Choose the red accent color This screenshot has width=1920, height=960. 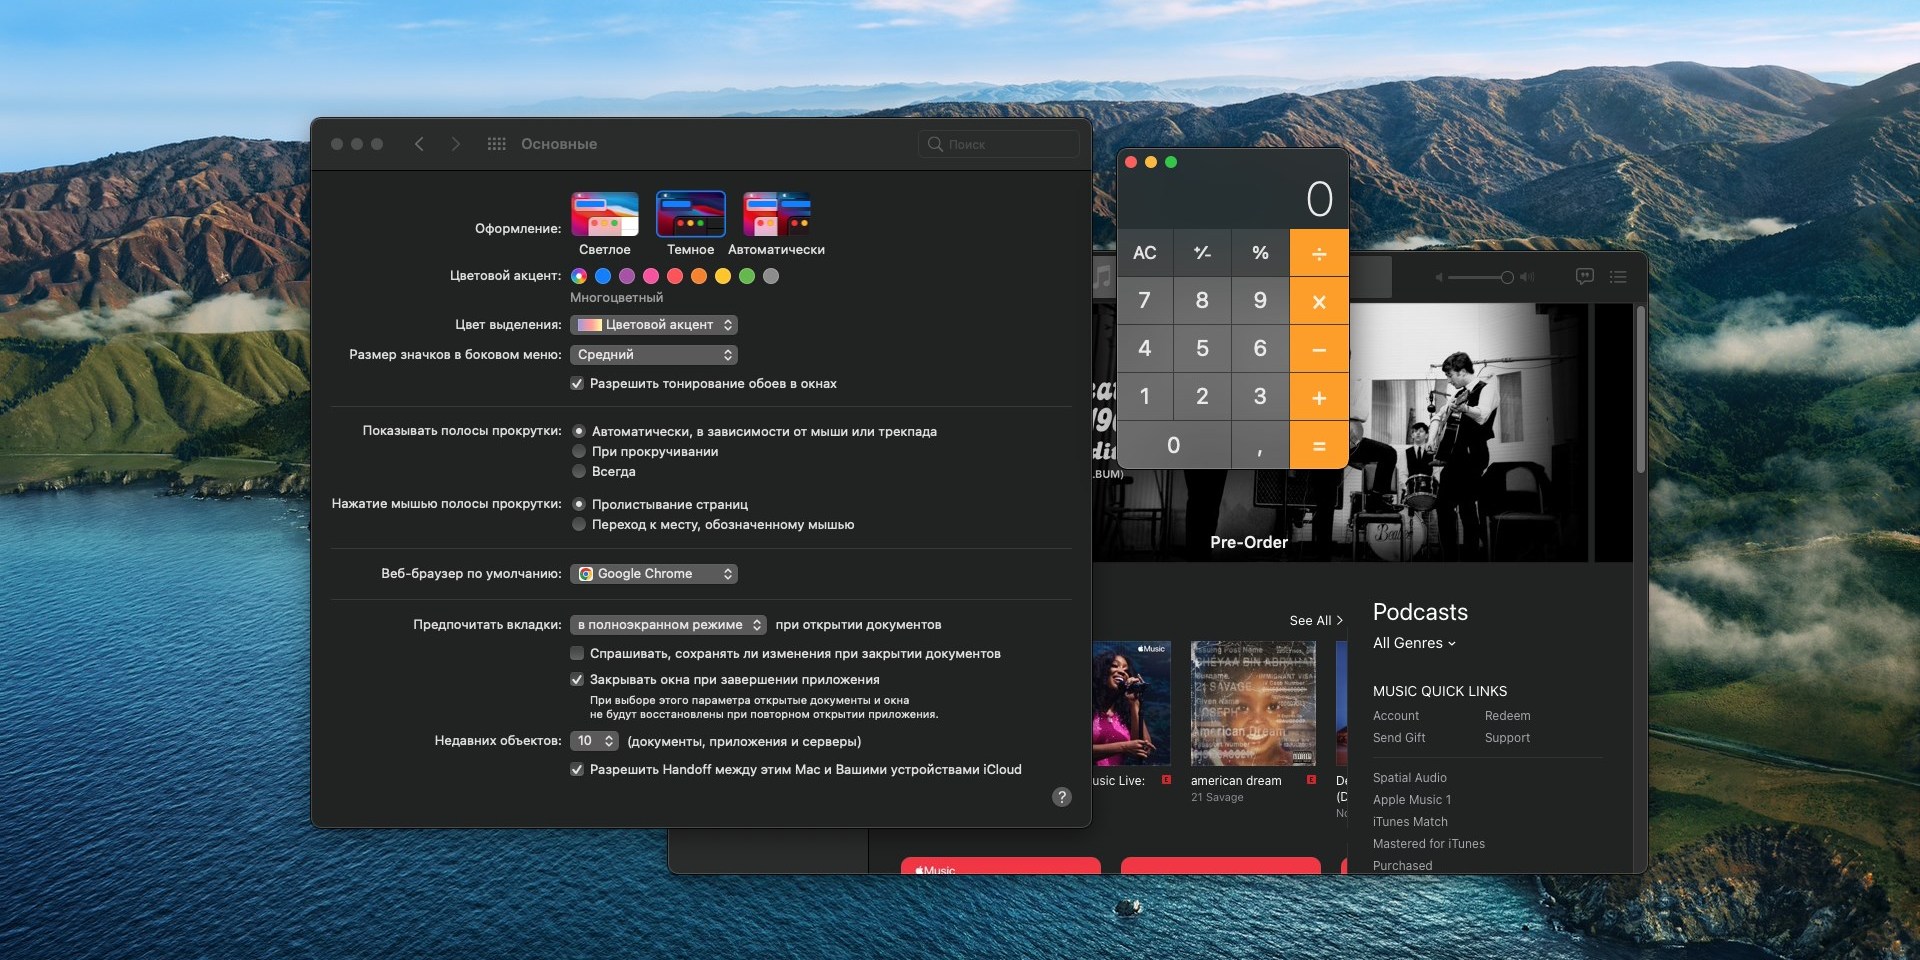[675, 276]
